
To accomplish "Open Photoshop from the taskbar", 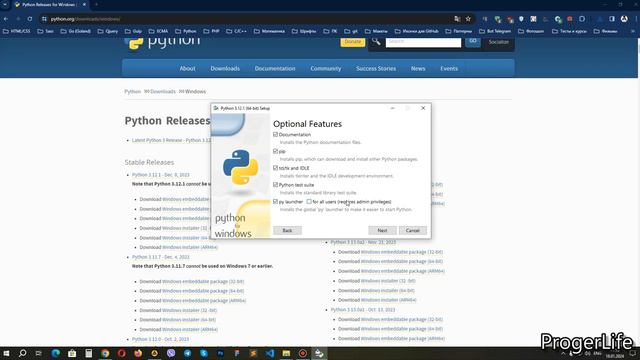I will 220,353.
